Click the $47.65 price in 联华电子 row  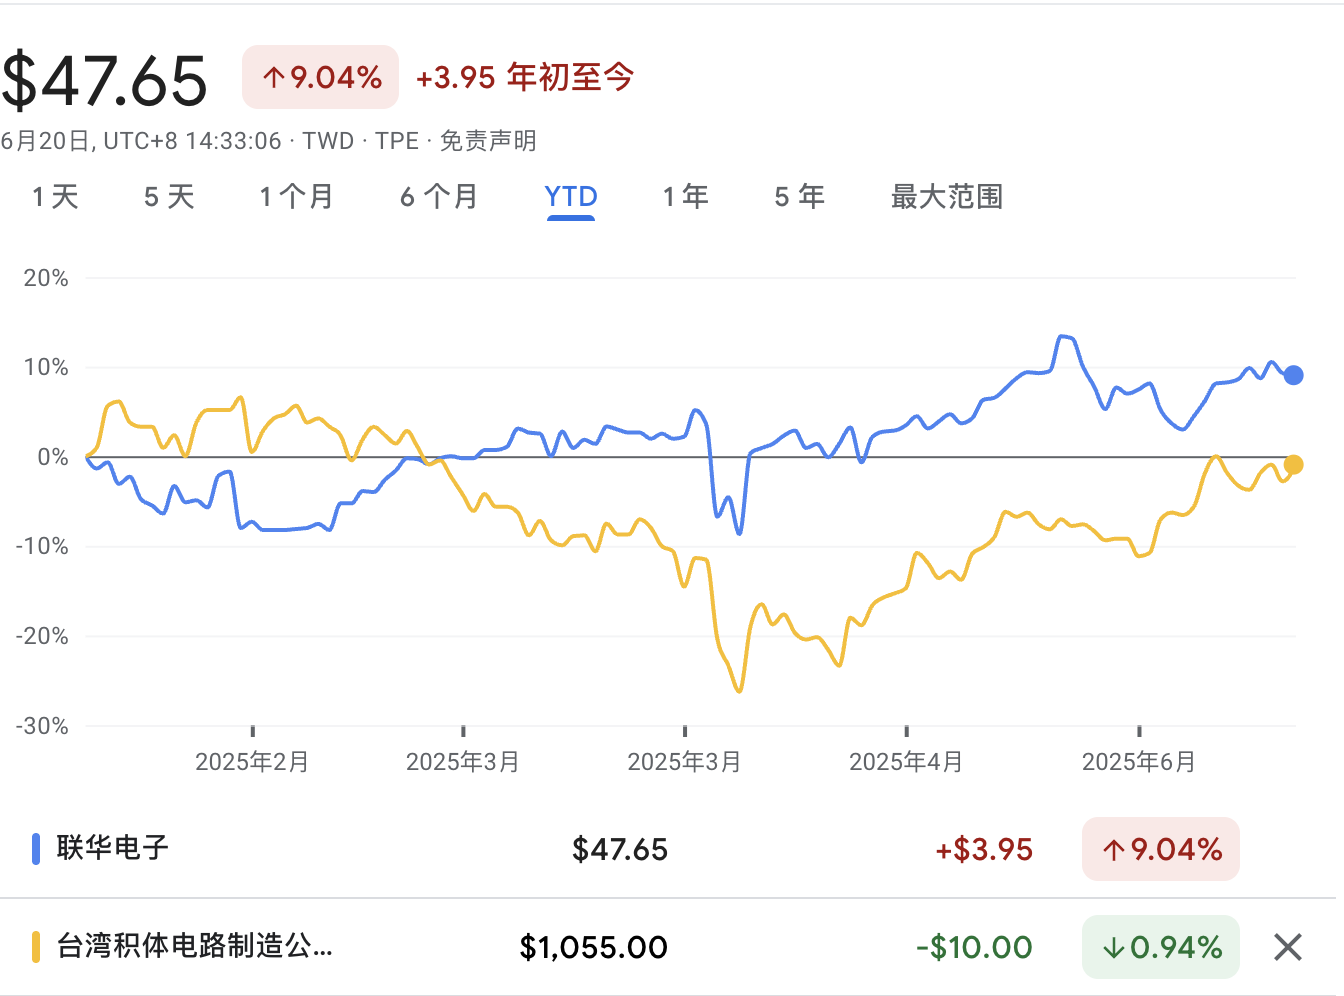click(620, 849)
